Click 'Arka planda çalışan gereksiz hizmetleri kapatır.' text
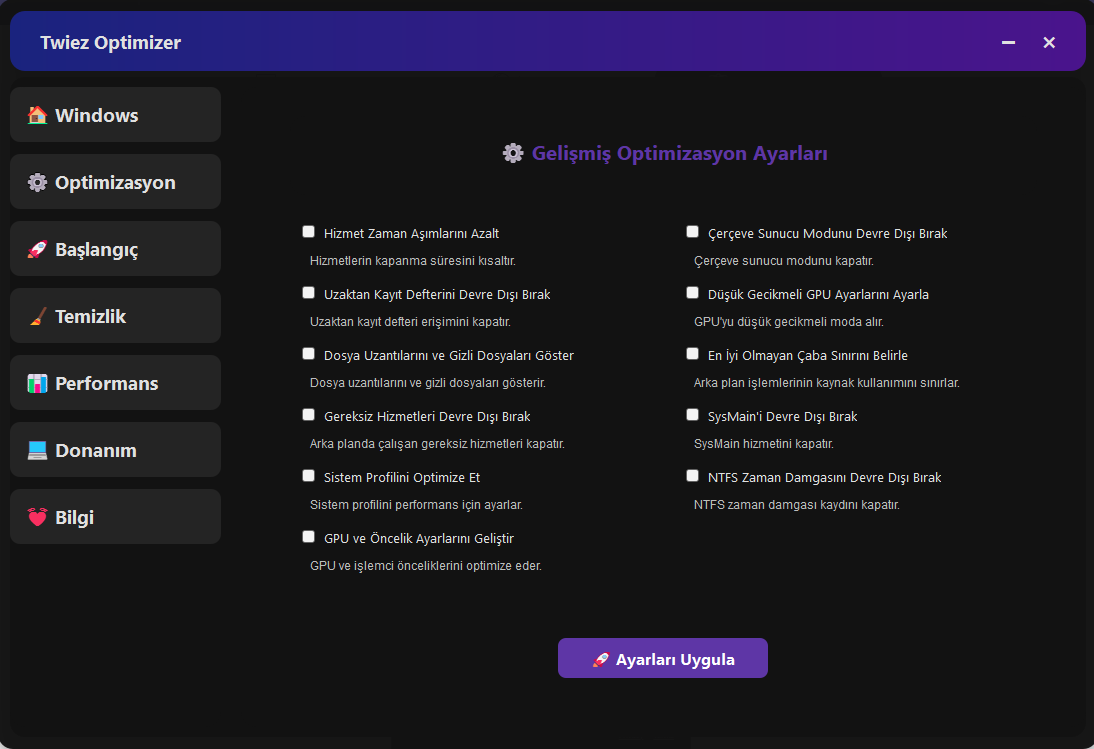This screenshot has height=749, width=1094. coord(437,444)
